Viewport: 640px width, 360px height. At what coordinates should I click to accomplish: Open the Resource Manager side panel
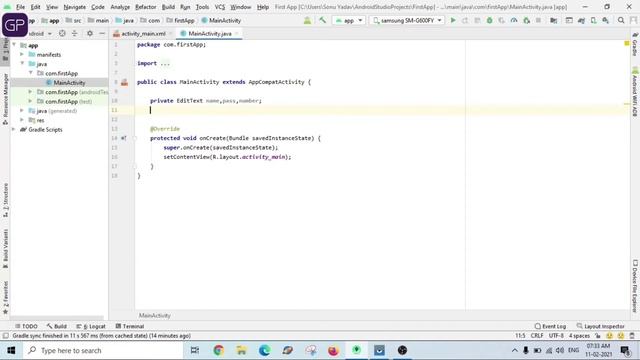click(5, 99)
